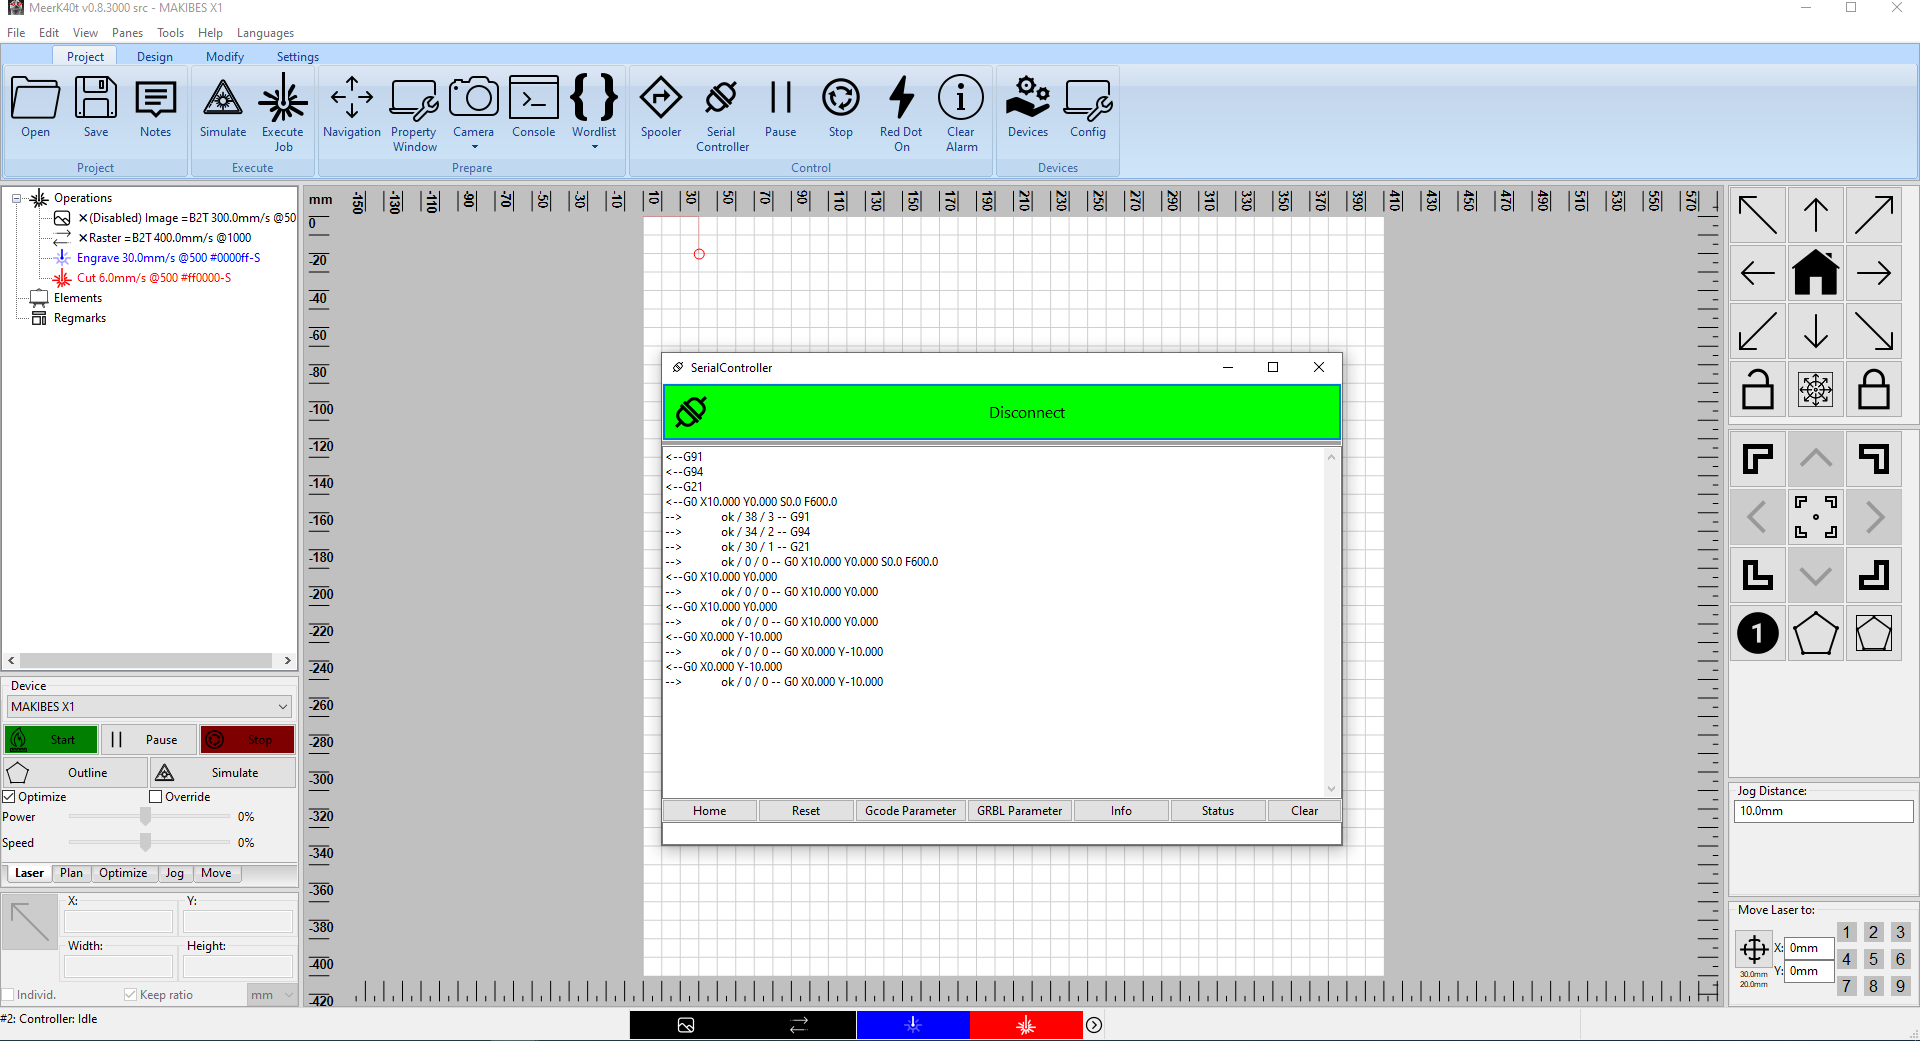Viewport: 1920px width, 1041px height.
Task: Move to the top-left corner of selection
Action: 1758,460
